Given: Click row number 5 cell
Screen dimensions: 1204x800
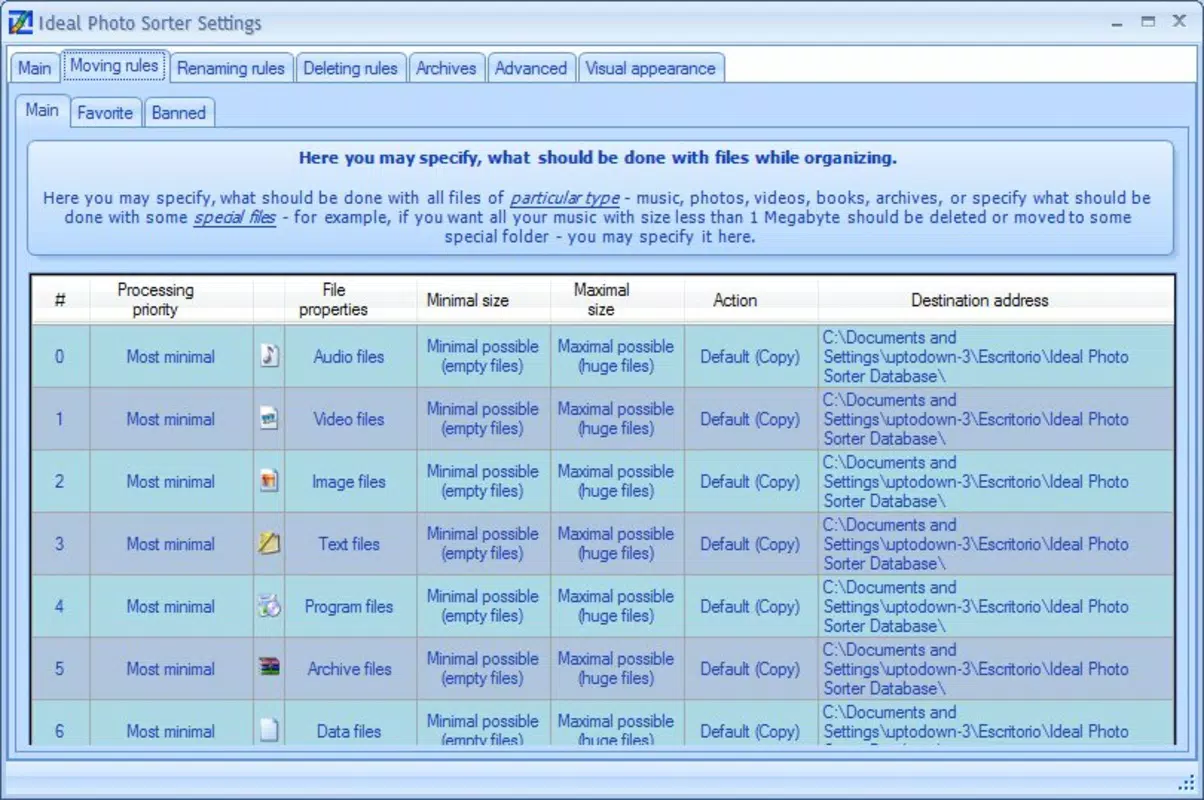Looking at the screenshot, I should tap(60, 669).
